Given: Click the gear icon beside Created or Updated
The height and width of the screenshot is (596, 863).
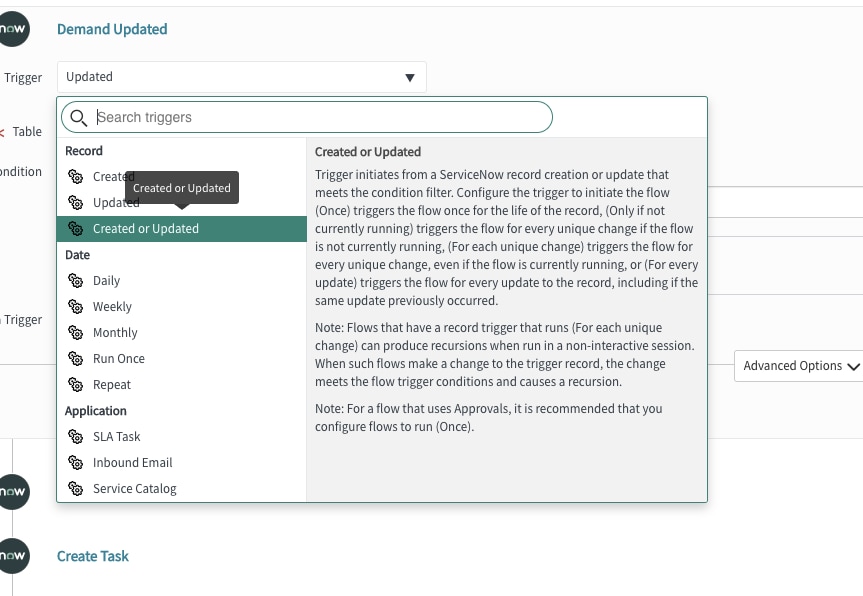Looking at the screenshot, I should click(75, 228).
